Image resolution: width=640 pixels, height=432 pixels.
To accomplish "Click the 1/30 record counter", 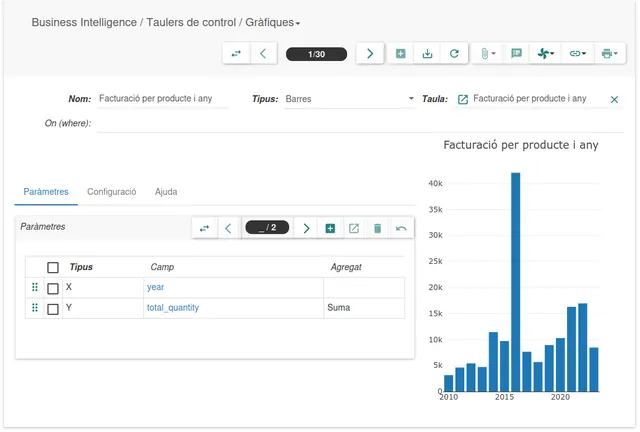I will point(316,54).
